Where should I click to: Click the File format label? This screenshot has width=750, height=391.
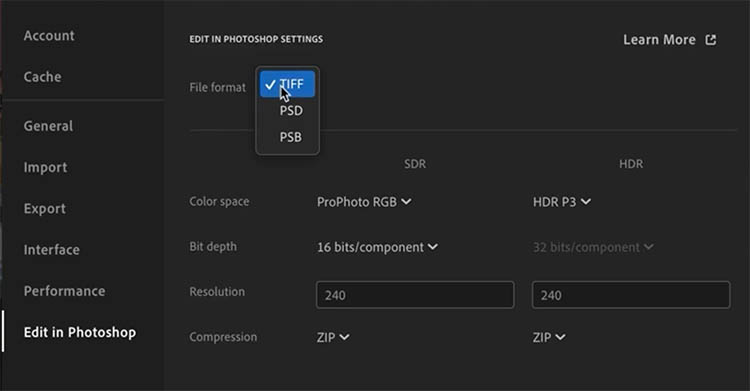pyautogui.click(x=218, y=88)
